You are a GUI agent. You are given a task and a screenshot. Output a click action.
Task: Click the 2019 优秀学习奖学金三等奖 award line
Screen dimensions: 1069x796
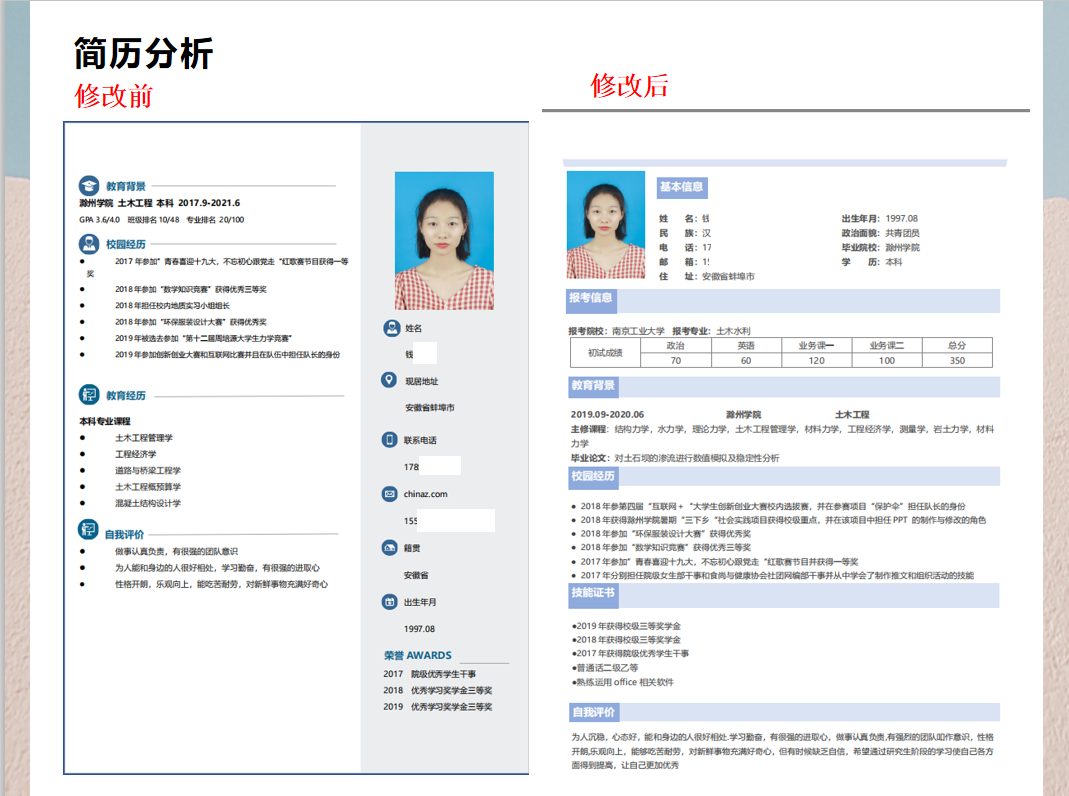click(438, 707)
